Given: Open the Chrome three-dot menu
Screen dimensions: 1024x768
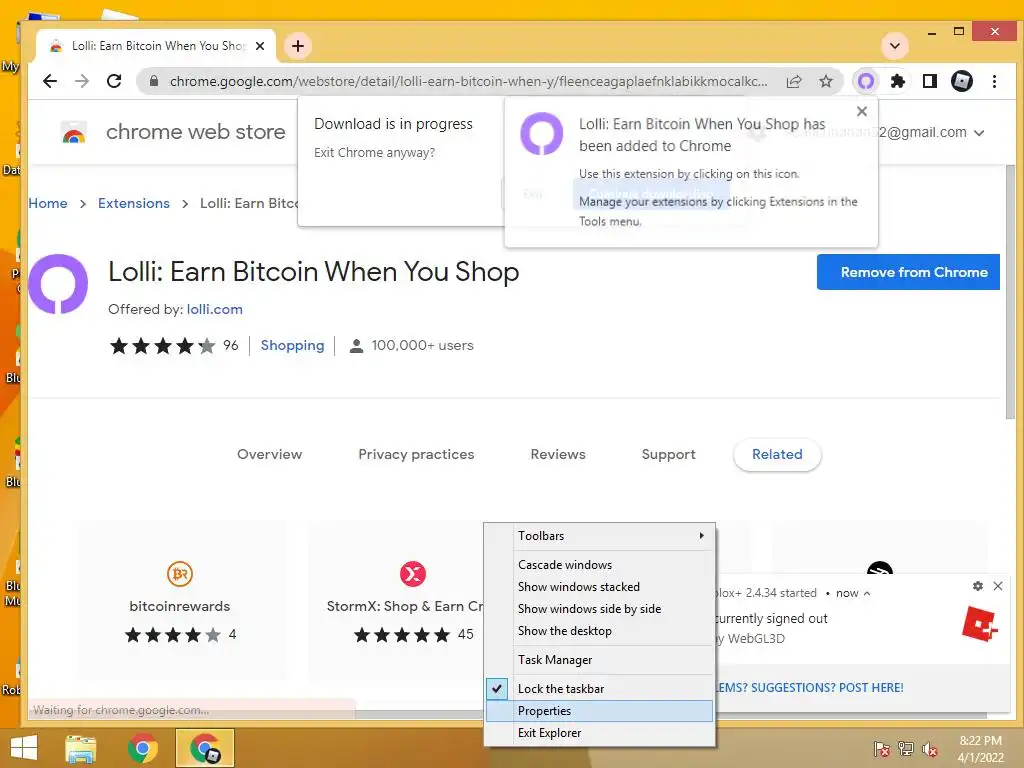Looking at the screenshot, I should [x=995, y=81].
